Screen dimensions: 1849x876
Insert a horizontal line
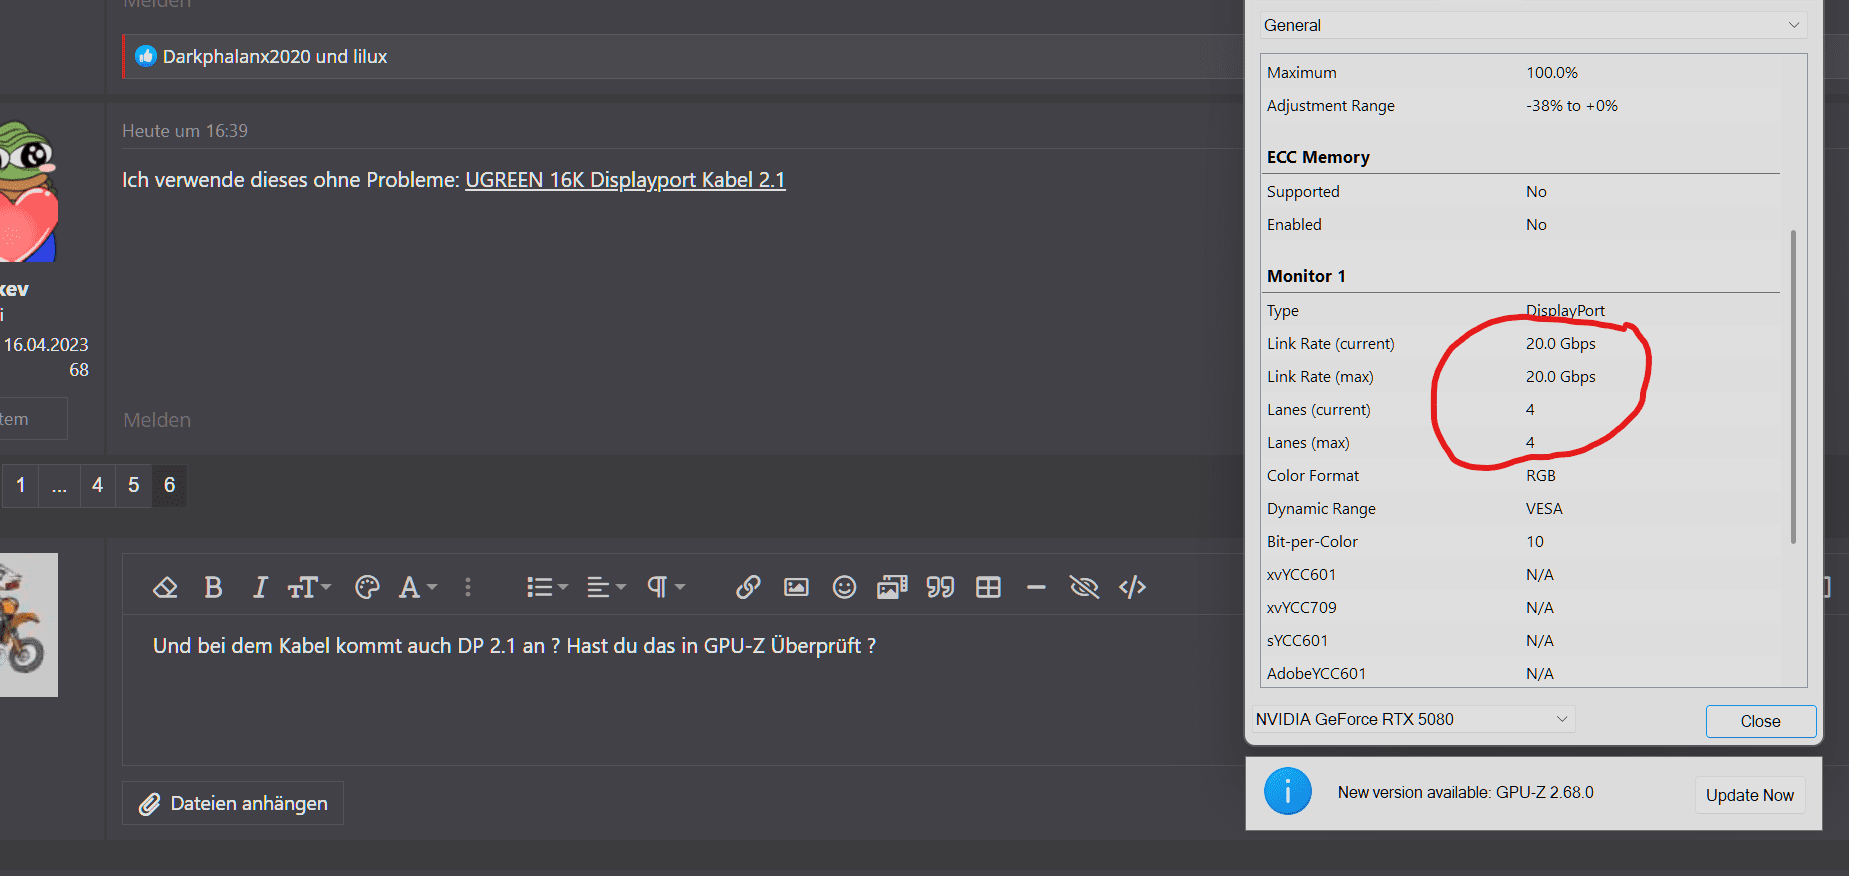[1036, 587]
